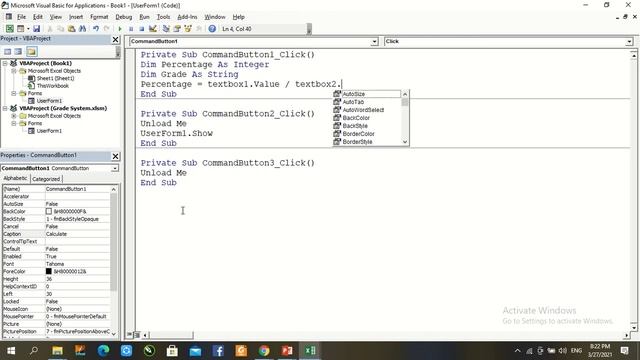This screenshot has width=640, height=360.
Task: Collapse the VBAProject (Book1) tree node
Action: [5, 63]
